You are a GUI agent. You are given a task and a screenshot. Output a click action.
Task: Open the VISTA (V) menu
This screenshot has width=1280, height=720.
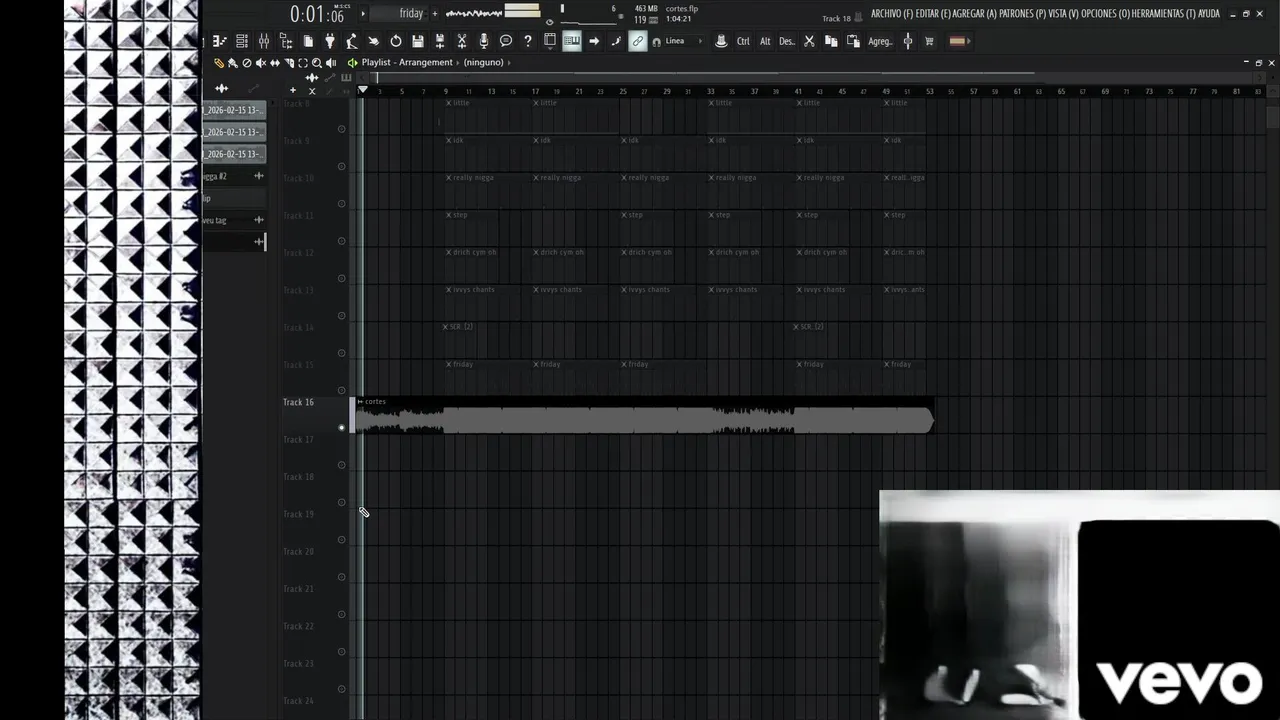(1064, 14)
